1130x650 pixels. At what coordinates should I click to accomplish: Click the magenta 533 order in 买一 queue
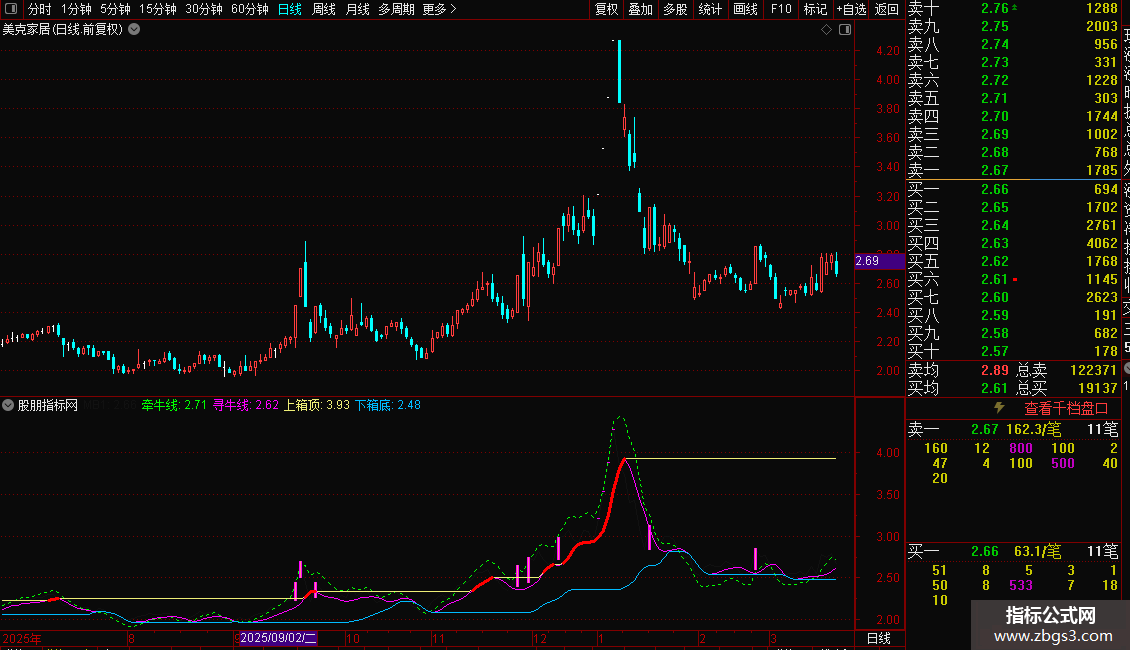coord(1020,585)
